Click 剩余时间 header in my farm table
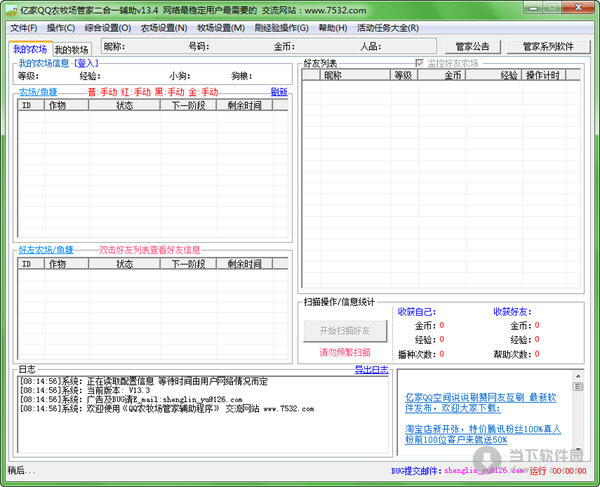The image size is (600, 487). (245, 105)
